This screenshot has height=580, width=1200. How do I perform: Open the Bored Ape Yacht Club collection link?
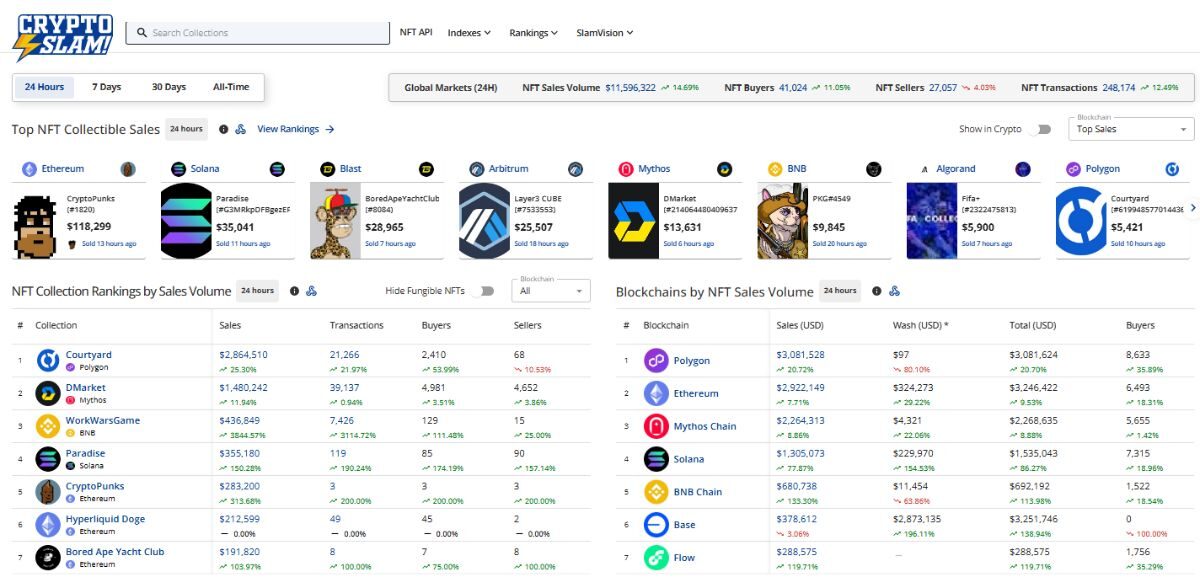115,551
